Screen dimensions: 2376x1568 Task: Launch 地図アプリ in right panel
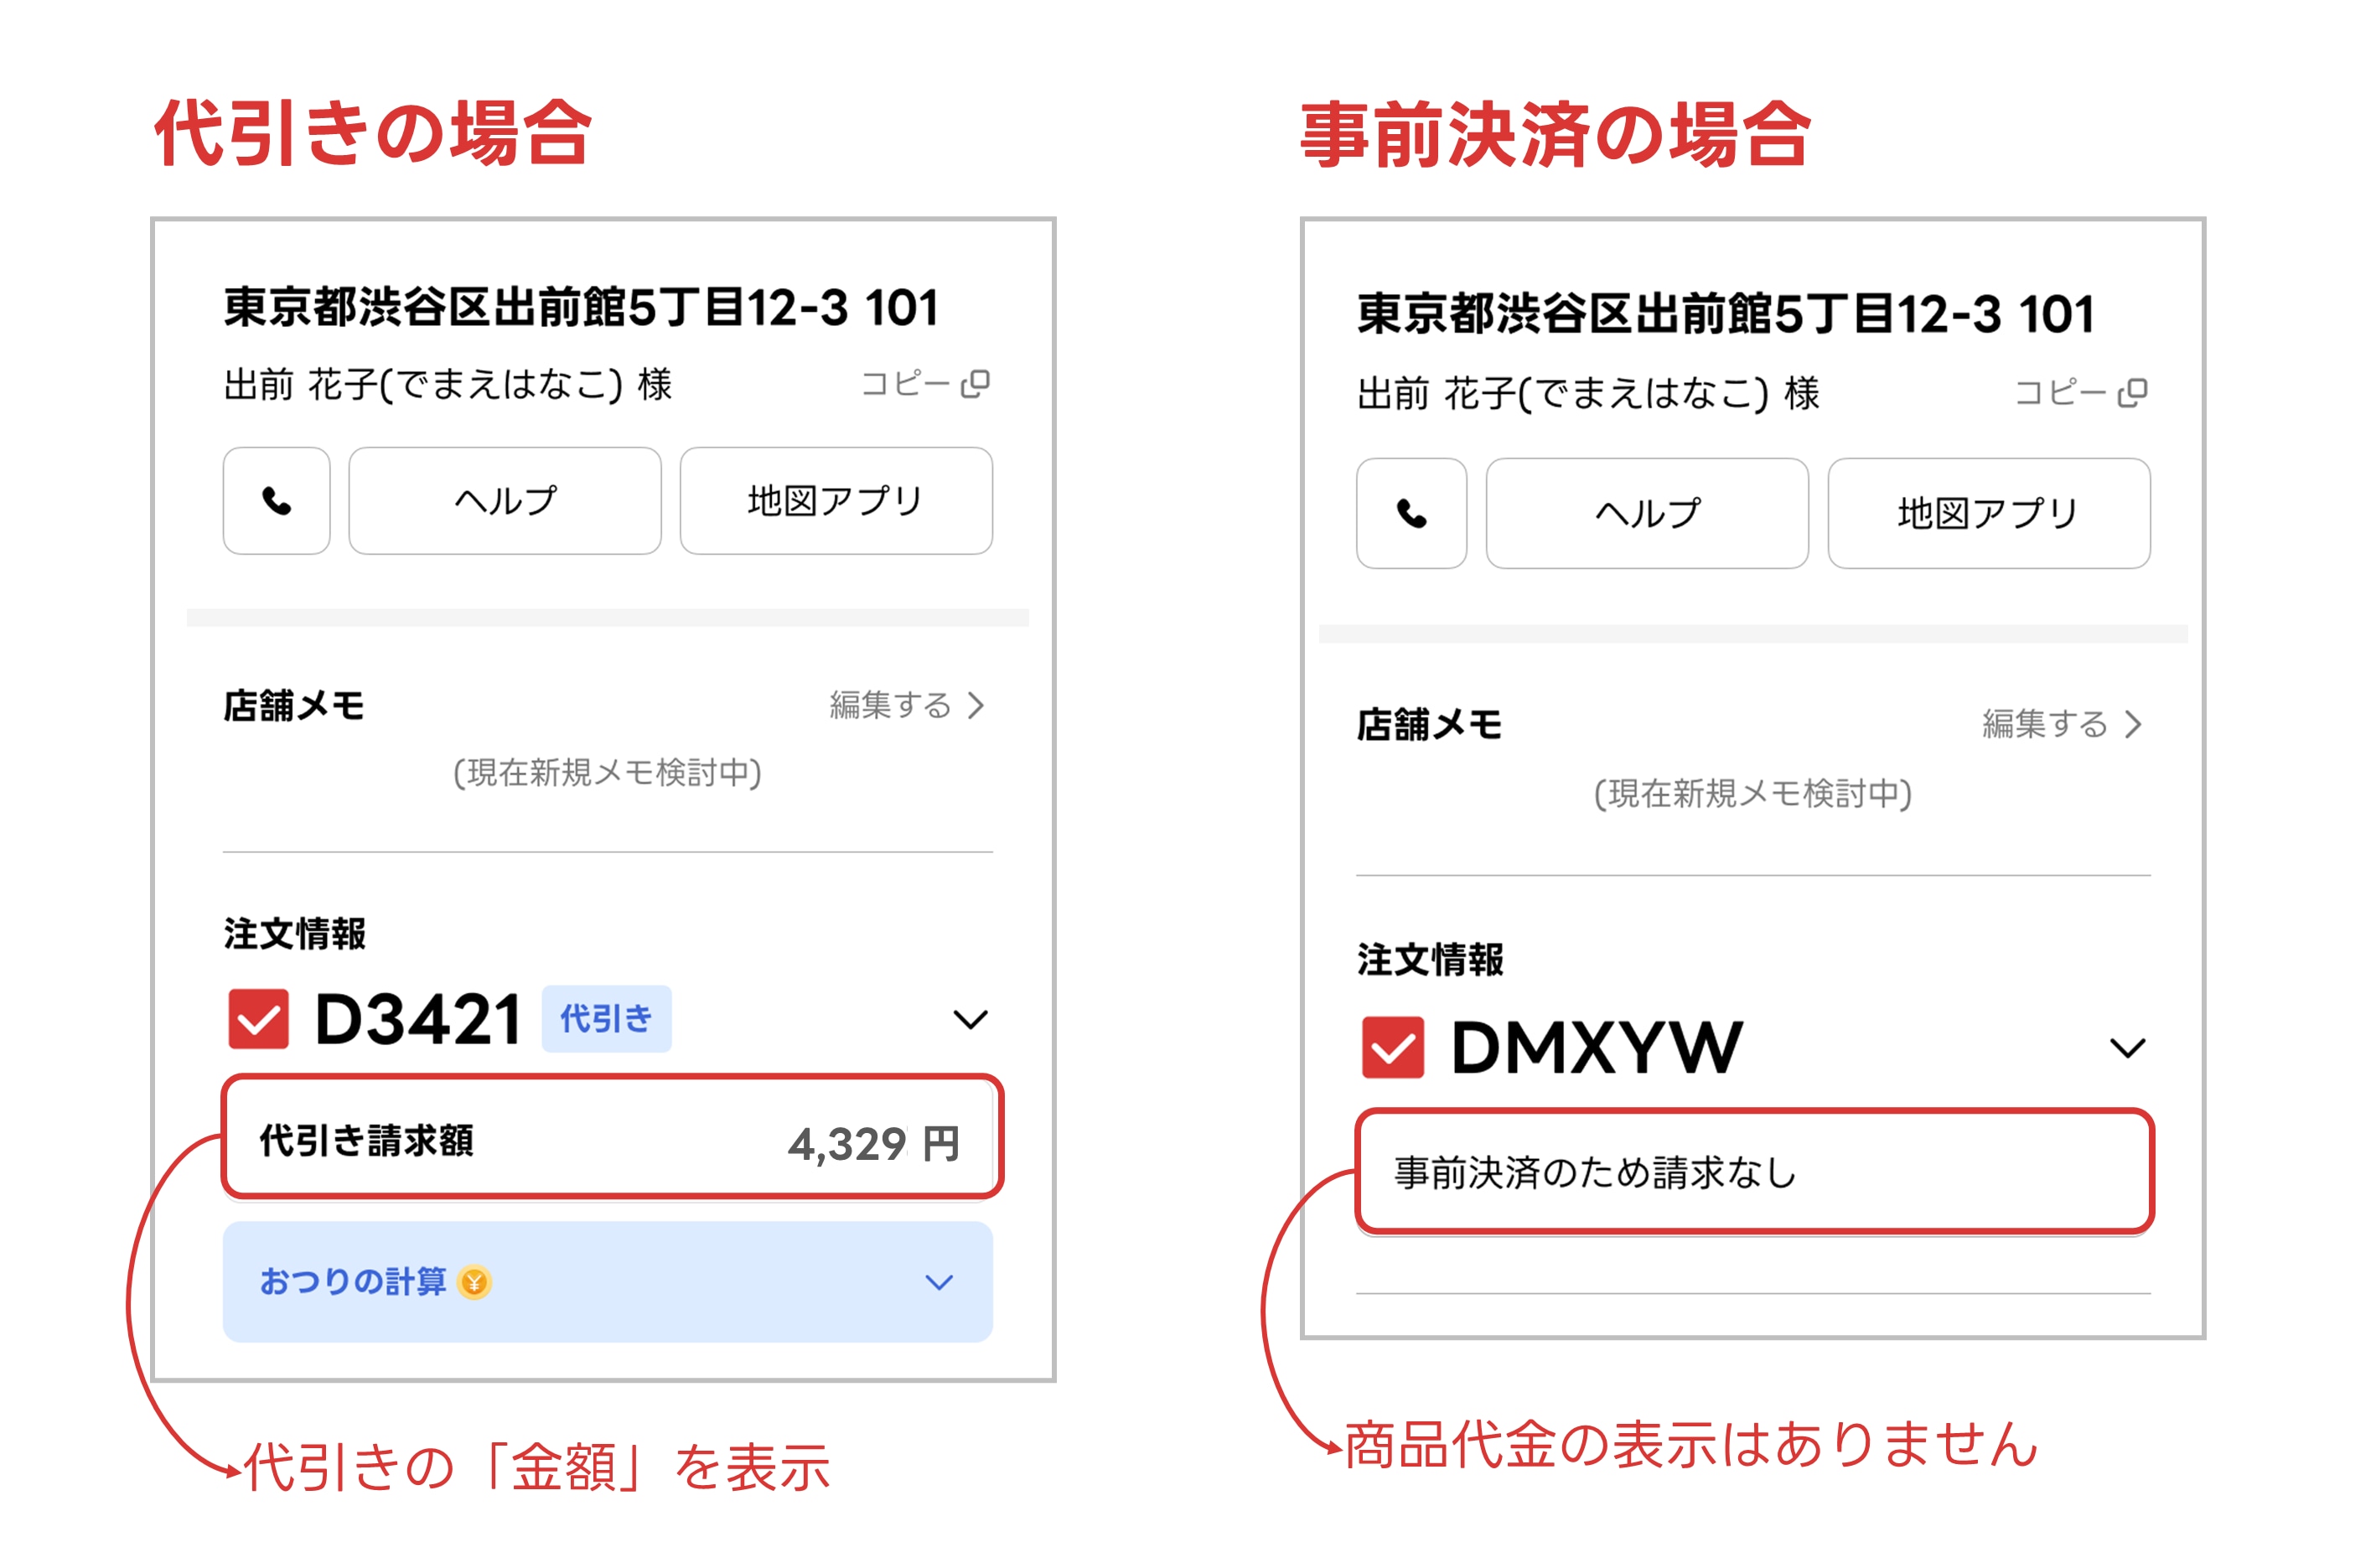click(x=1989, y=513)
